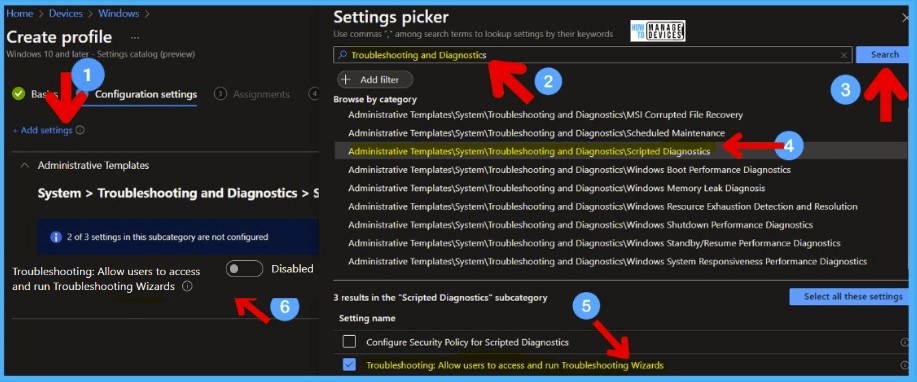
Task: Select Windows Shutdown Performance Diagnostics category
Action: click(580, 225)
